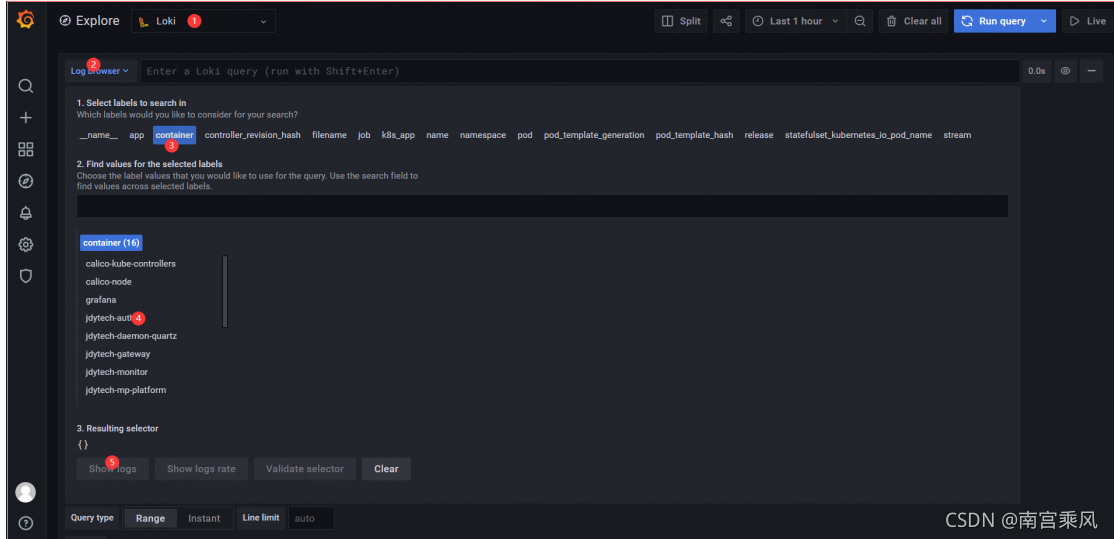The width and height of the screenshot is (1114, 539).
Task: Choose grafana container value
Action: click(x=101, y=300)
